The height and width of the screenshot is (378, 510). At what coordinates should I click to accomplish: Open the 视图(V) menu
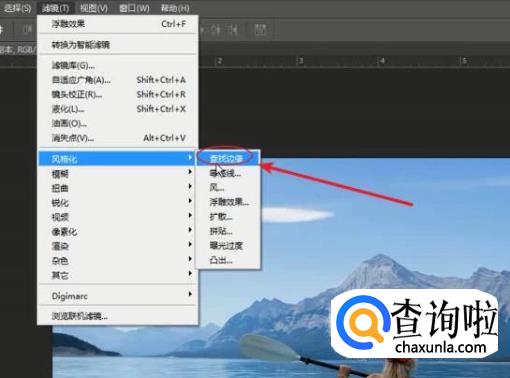point(94,8)
